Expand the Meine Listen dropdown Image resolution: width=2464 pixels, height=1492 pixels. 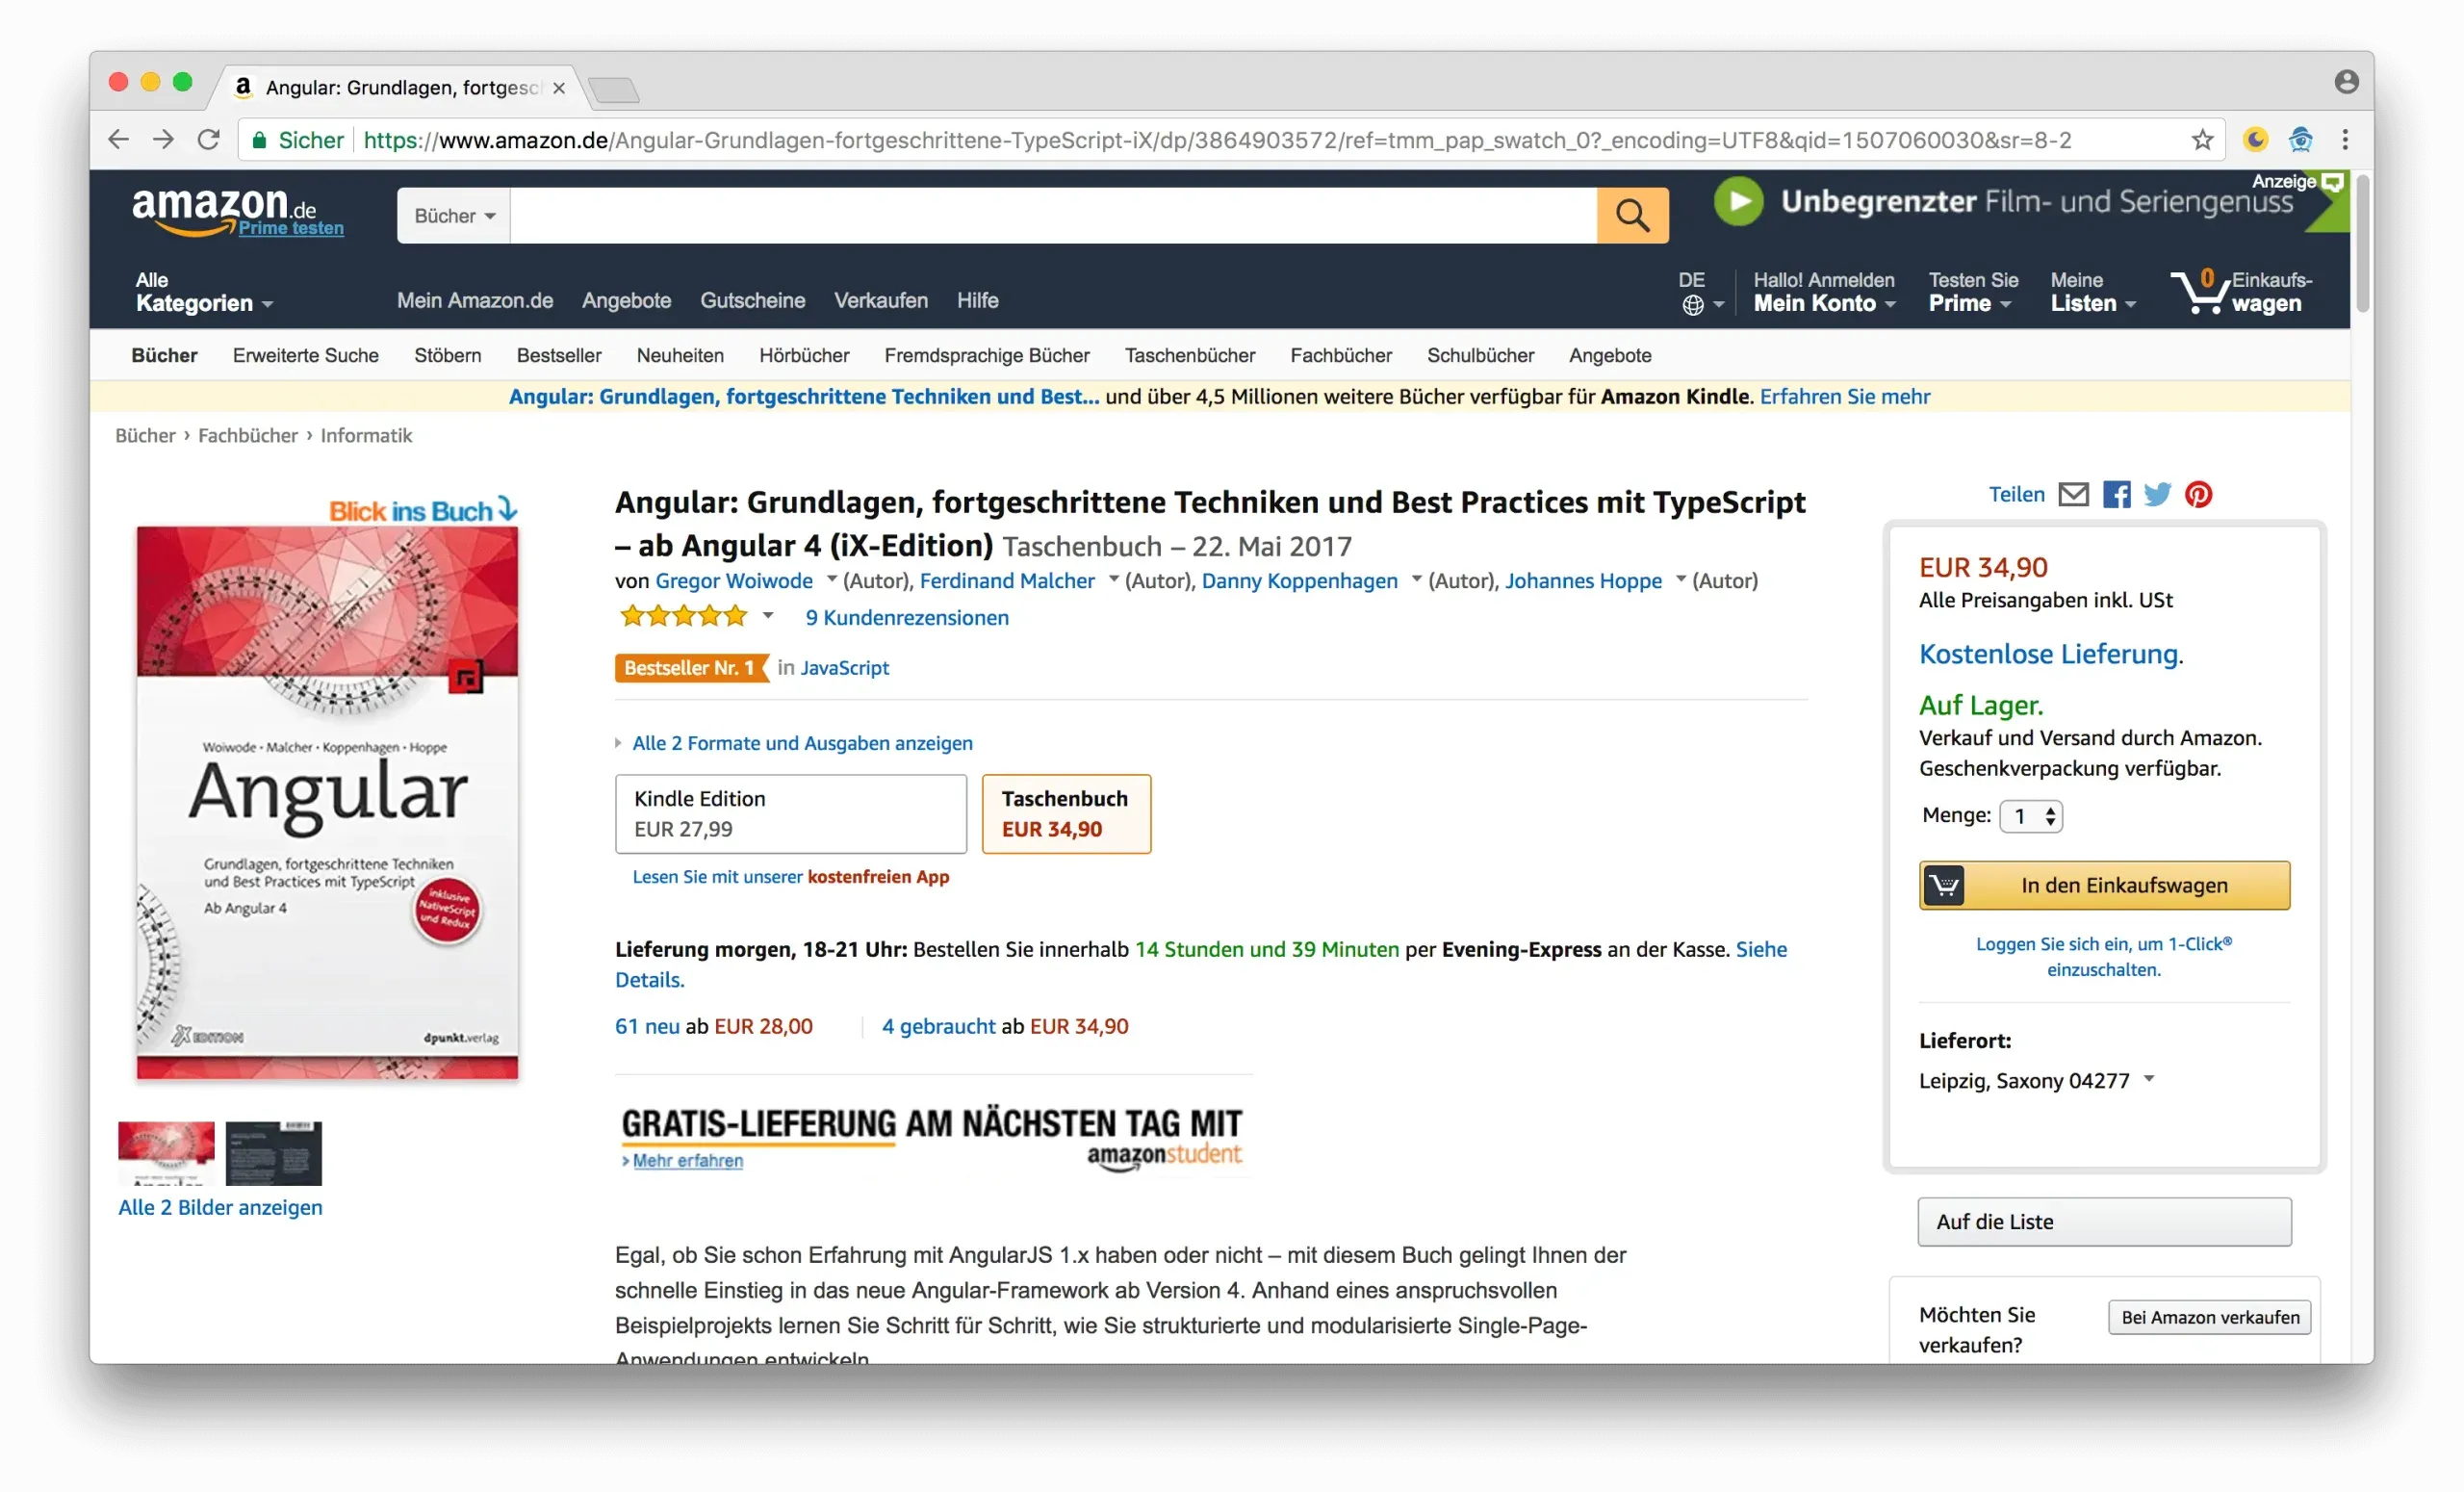[2092, 292]
